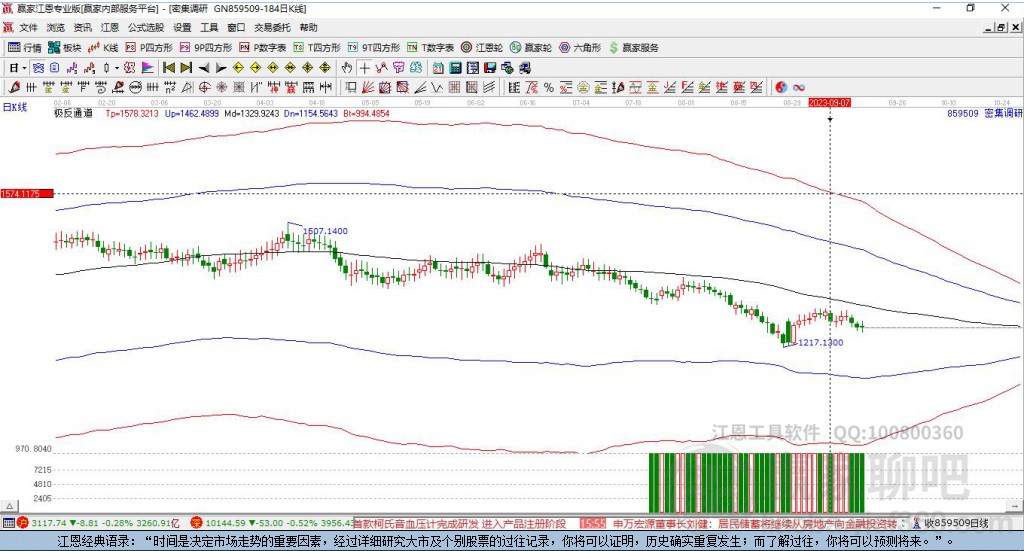Click the percent sign drawing tool

coord(547,88)
